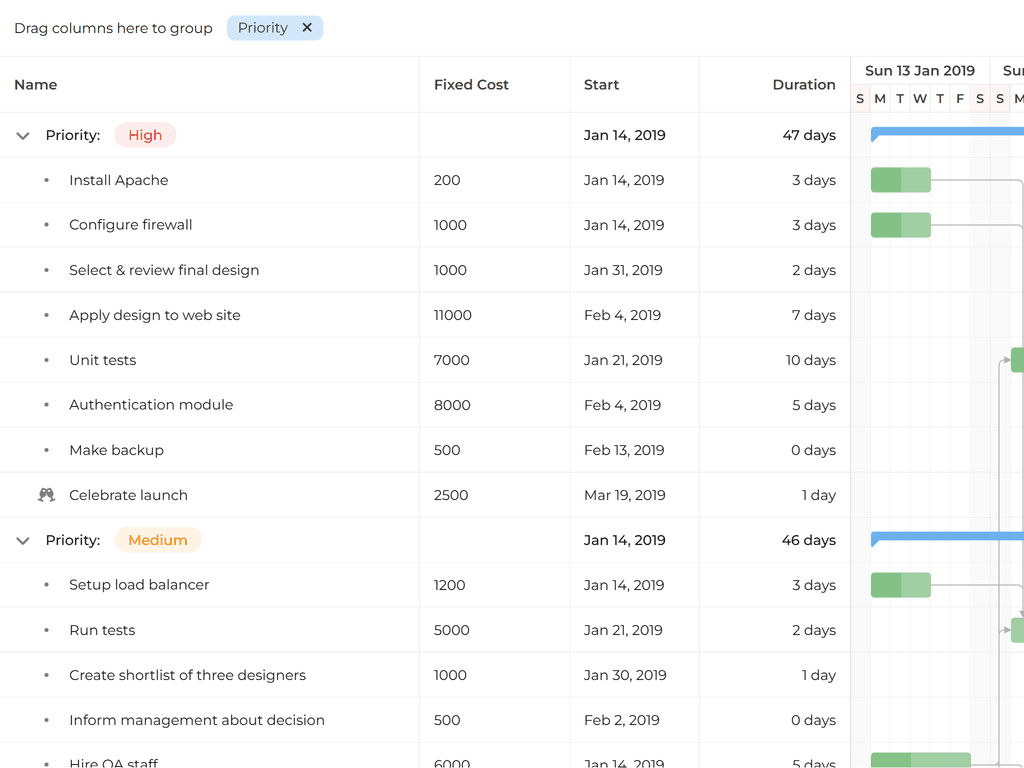1024x768 pixels.
Task: Sort by the Name column header
Action: tap(36, 85)
